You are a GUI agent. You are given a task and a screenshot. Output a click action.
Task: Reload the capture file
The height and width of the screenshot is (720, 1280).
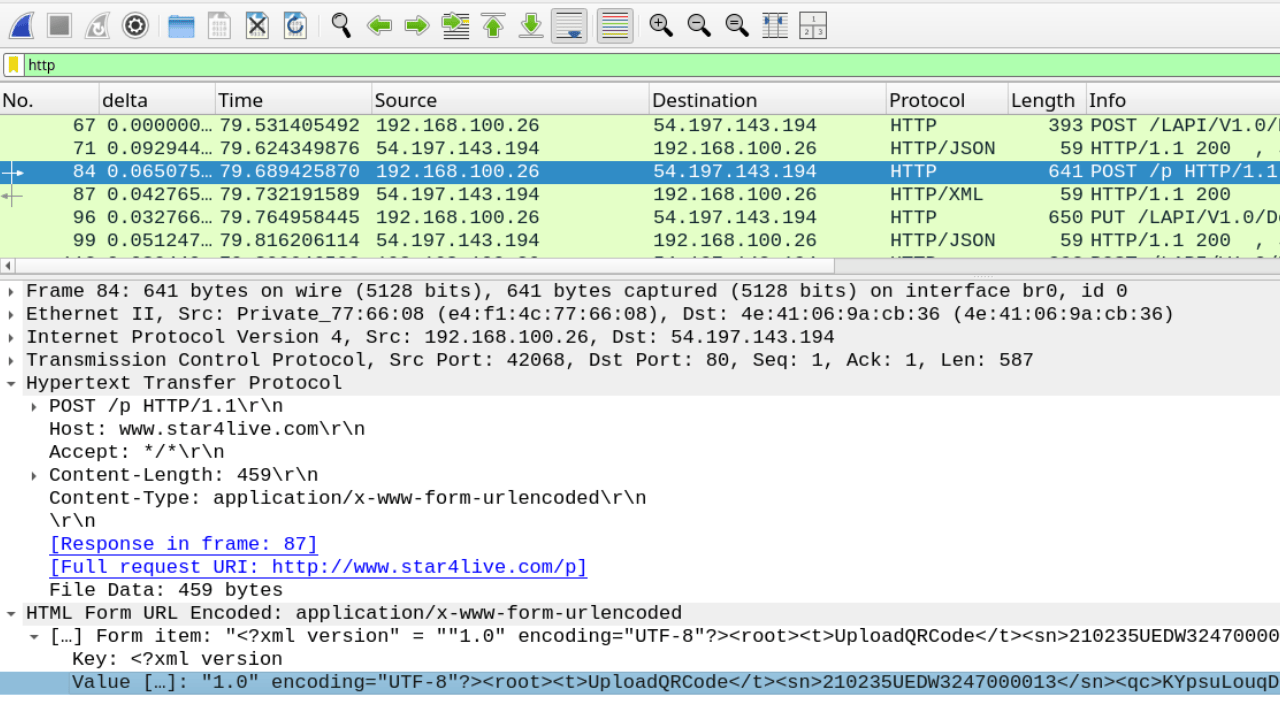click(295, 26)
